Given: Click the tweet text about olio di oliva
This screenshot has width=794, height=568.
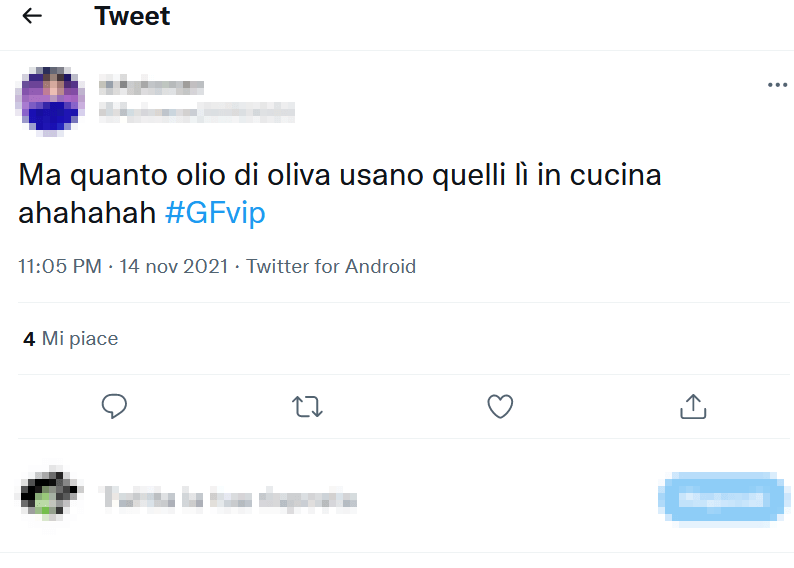Looking at the screenshot, I should [340, 176].
